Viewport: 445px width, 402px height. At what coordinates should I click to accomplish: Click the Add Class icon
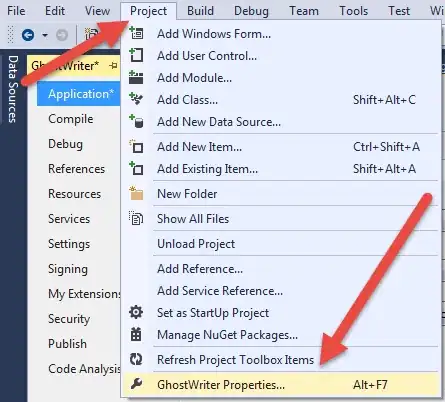point(136,99)
